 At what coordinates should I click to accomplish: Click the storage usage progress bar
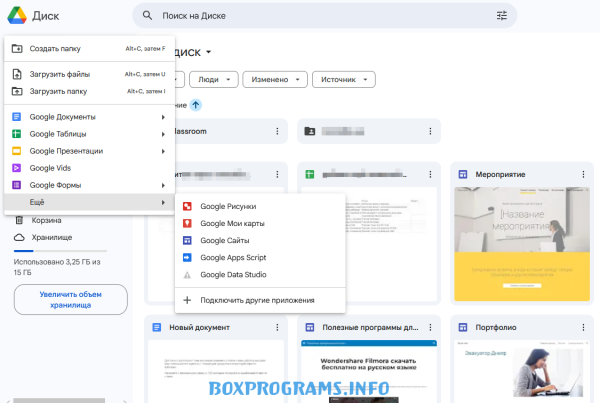coord(70,253)
